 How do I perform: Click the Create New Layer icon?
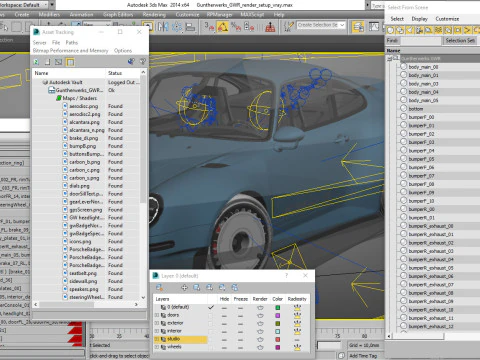click(159, 287)
